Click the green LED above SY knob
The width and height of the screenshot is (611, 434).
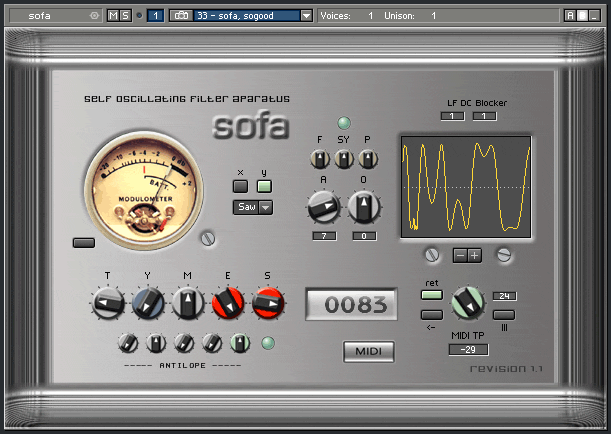344,123
